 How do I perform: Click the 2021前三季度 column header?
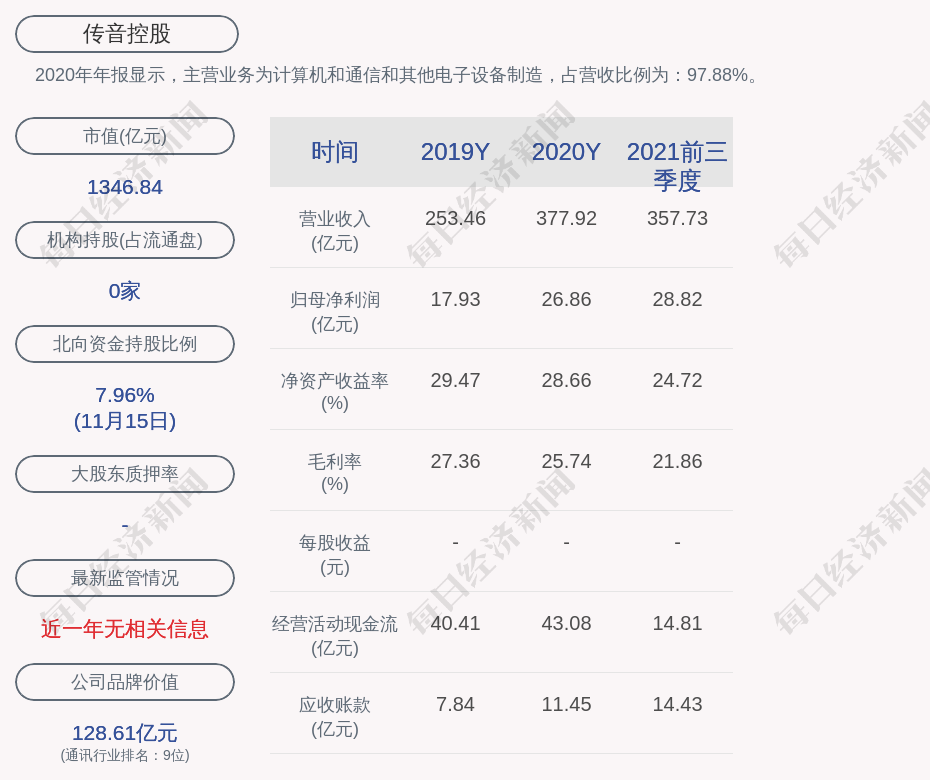pos(677,166)
